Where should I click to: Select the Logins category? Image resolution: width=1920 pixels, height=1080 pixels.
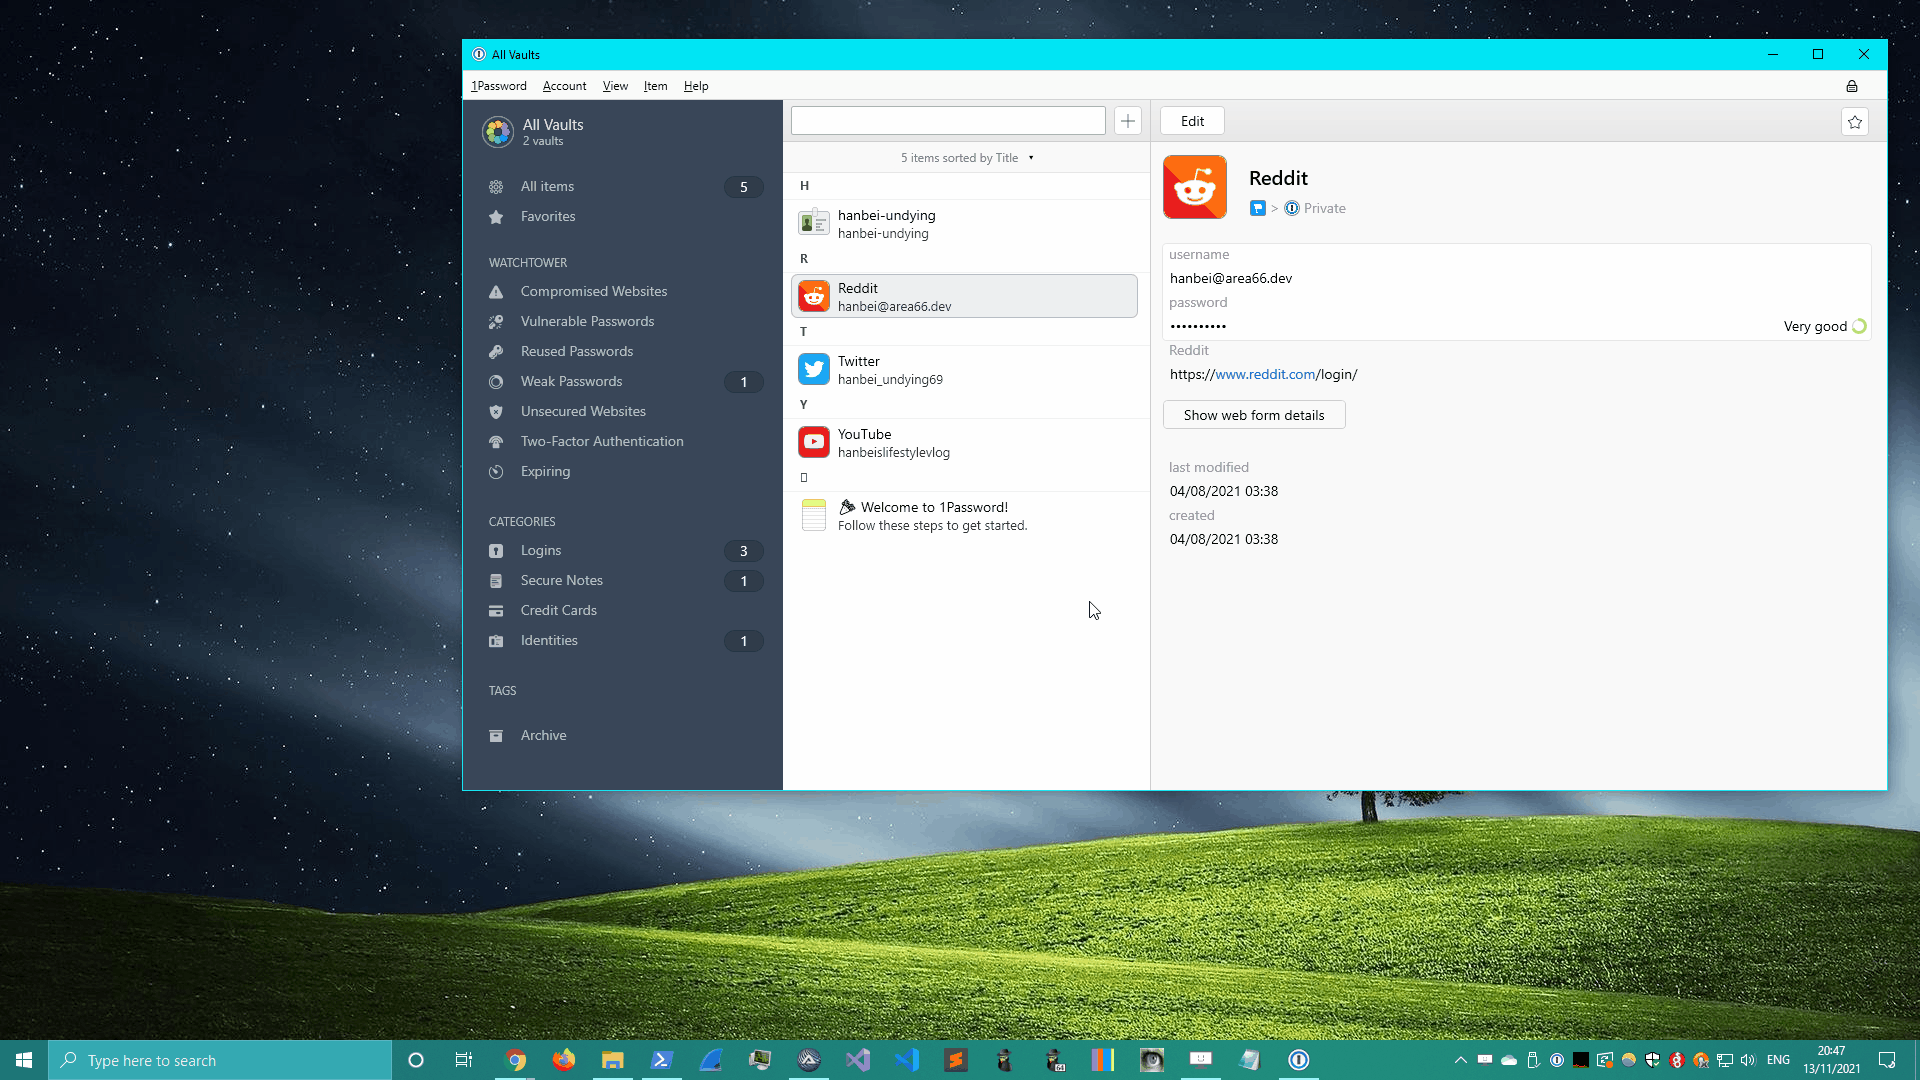point(623,551)
